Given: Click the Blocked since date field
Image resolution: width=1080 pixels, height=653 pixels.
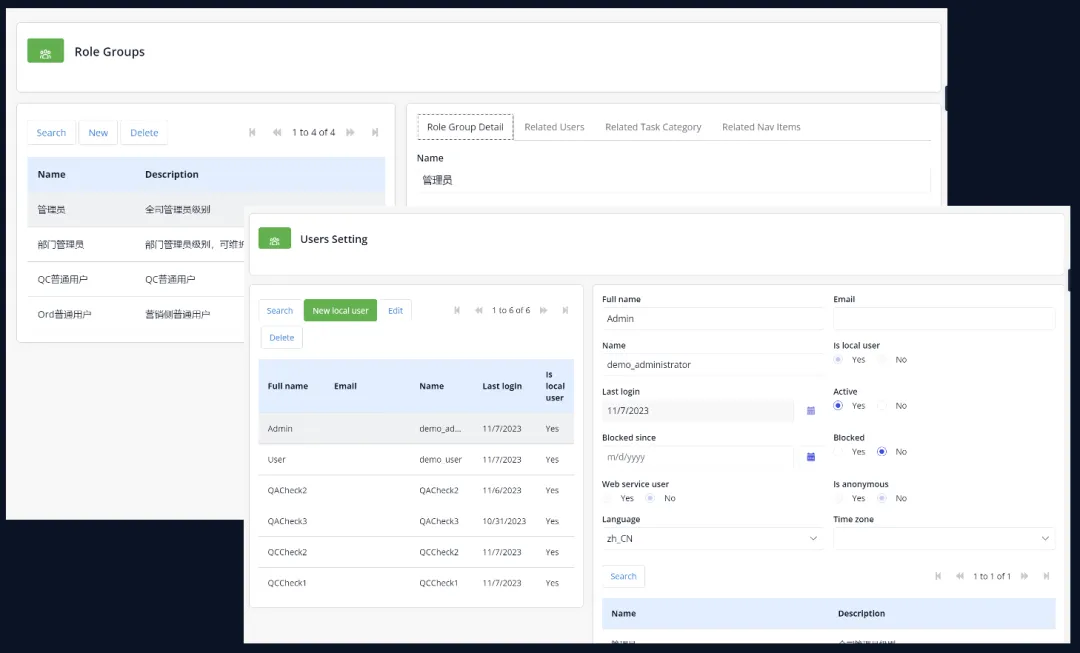Looking at the screenshot, I should 698,457.
